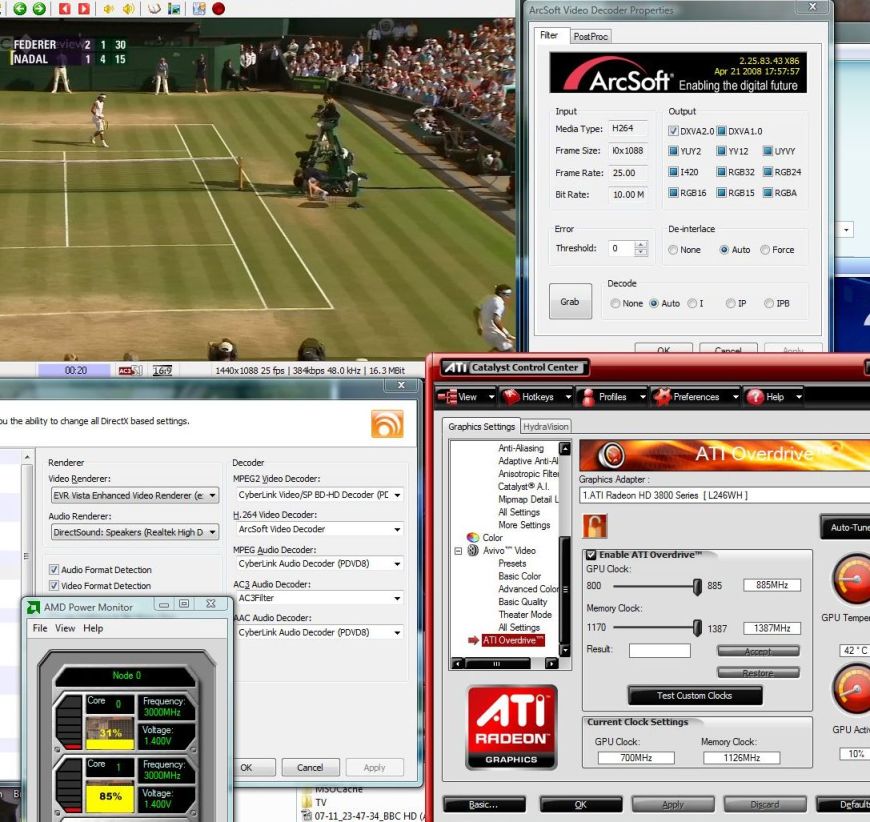The width and height of the screenshot is (870, 822).
Task: Click the Cancel button in DirectX settings dialog
Action: click(310, 768)
